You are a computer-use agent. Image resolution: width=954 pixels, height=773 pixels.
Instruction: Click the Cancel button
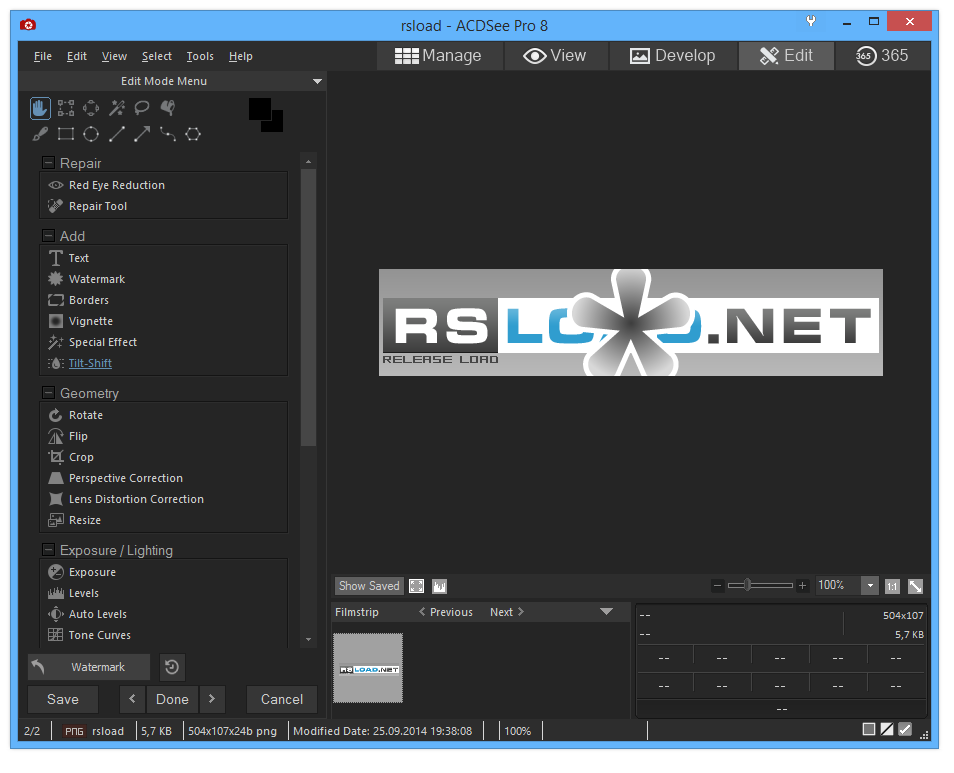(282, 699)
